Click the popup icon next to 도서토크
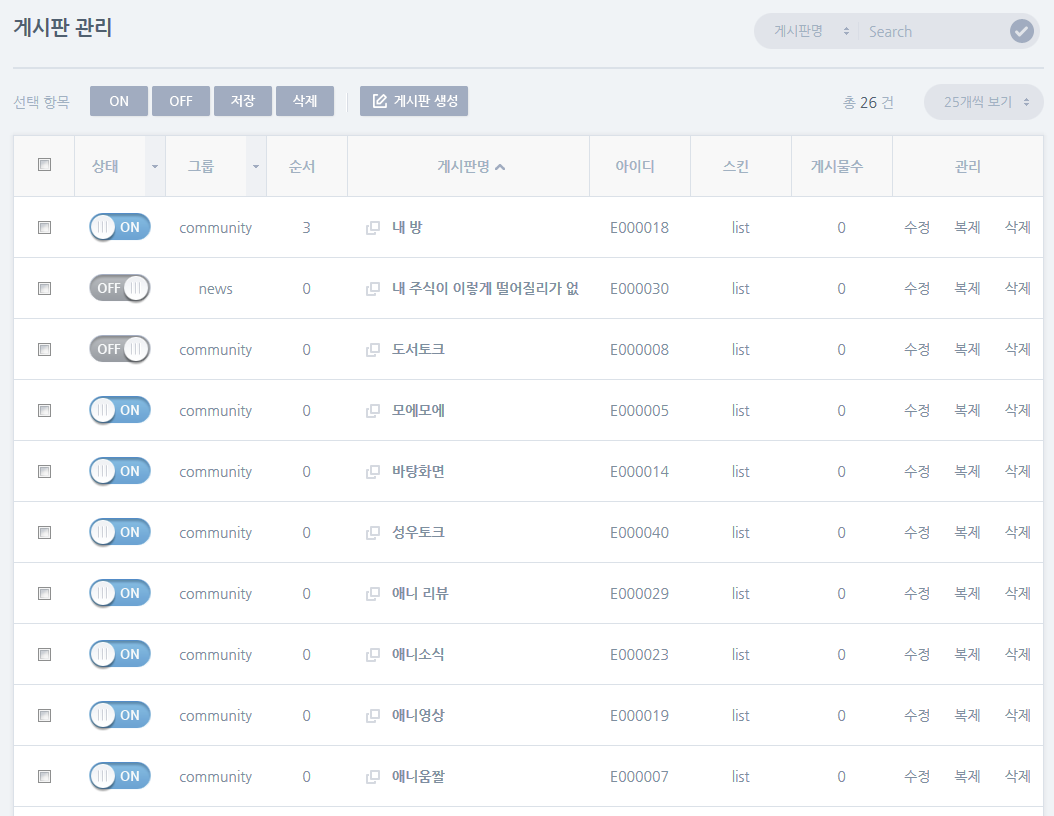Screen dimensions: 1054x816 [x=373, y=350]
